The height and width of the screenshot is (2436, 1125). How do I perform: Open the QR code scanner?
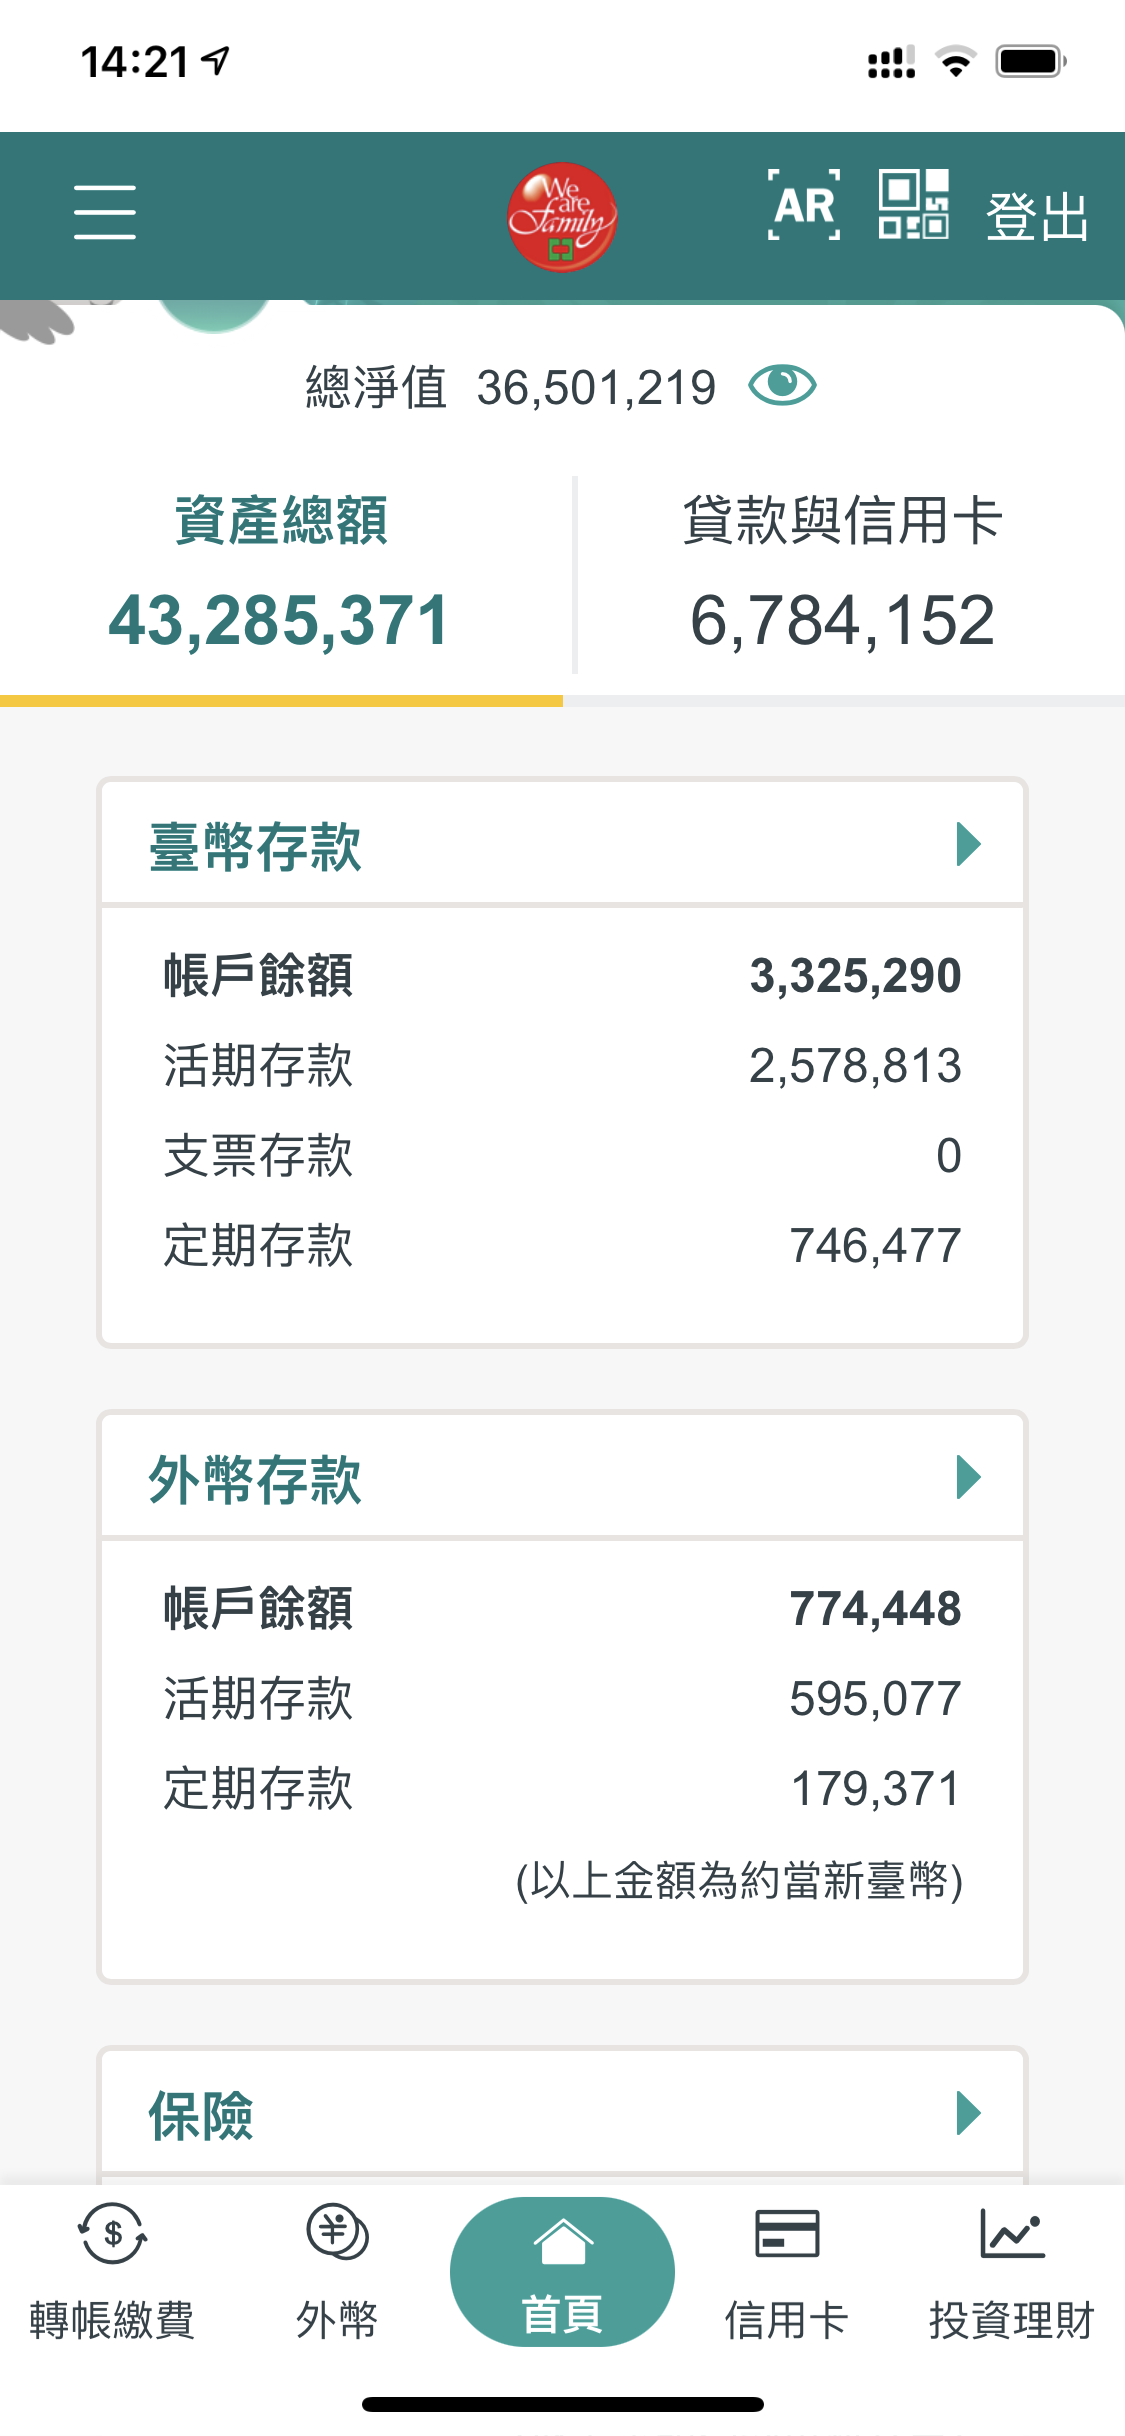pos(913,205)
